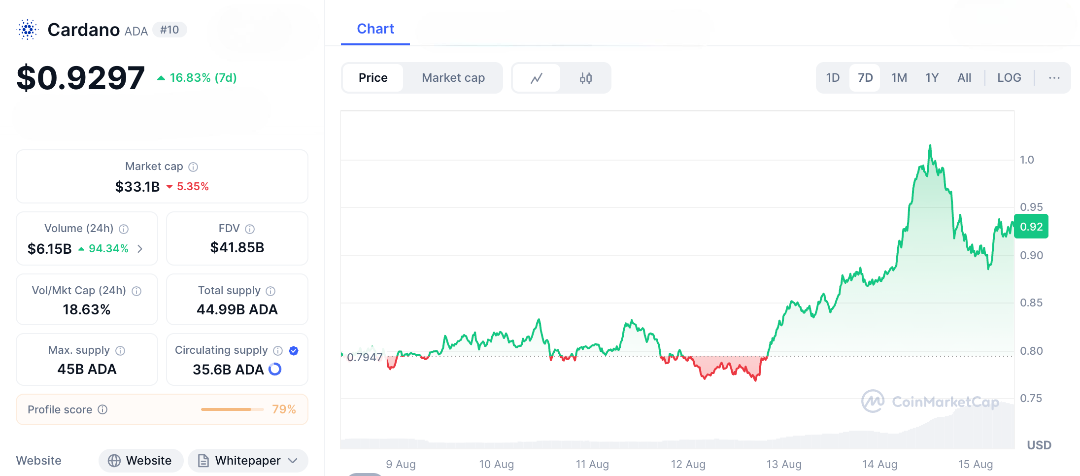The height and width of the screenshot is (476, 1080).
Task: Click the ADA ticker symbol text
Action: click(136, 31)
